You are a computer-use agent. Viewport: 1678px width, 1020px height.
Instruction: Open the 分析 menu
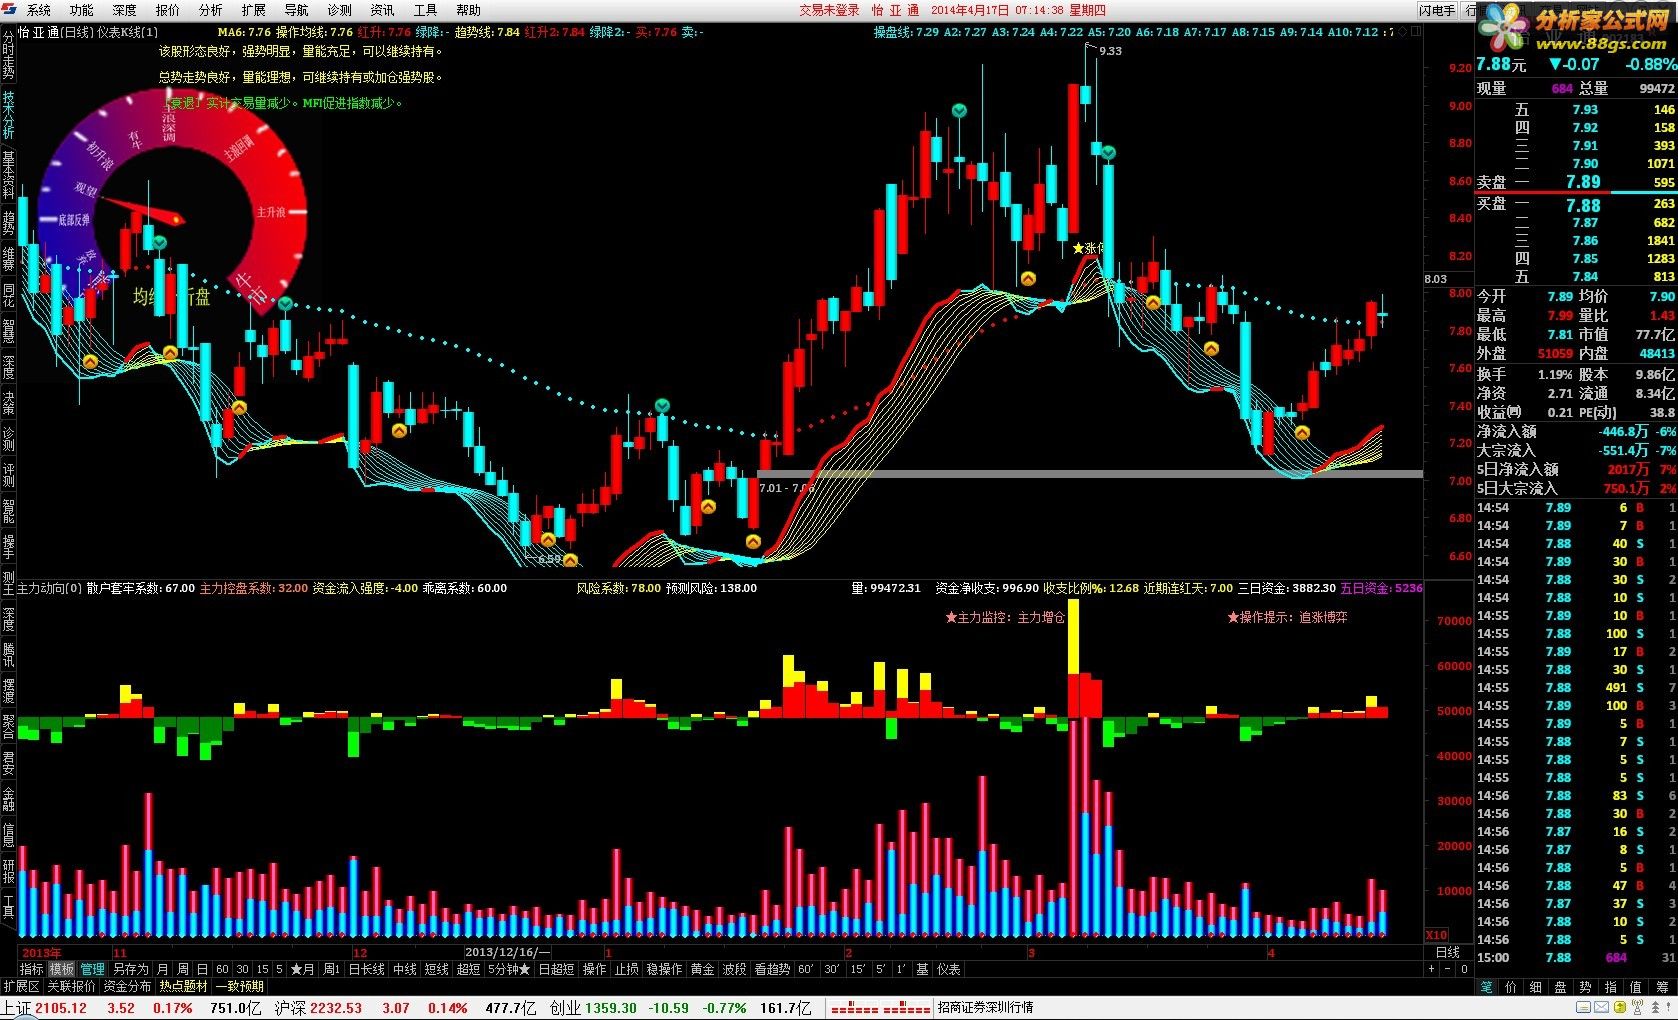click(211, 10)
